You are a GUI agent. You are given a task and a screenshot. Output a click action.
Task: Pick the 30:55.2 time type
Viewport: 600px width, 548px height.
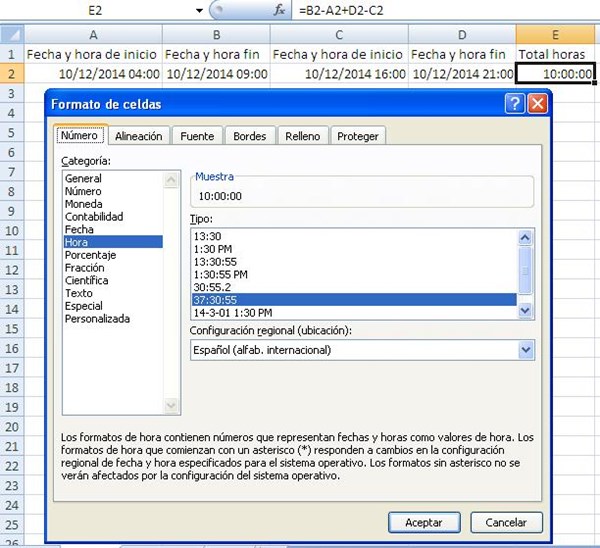[354, 287]
